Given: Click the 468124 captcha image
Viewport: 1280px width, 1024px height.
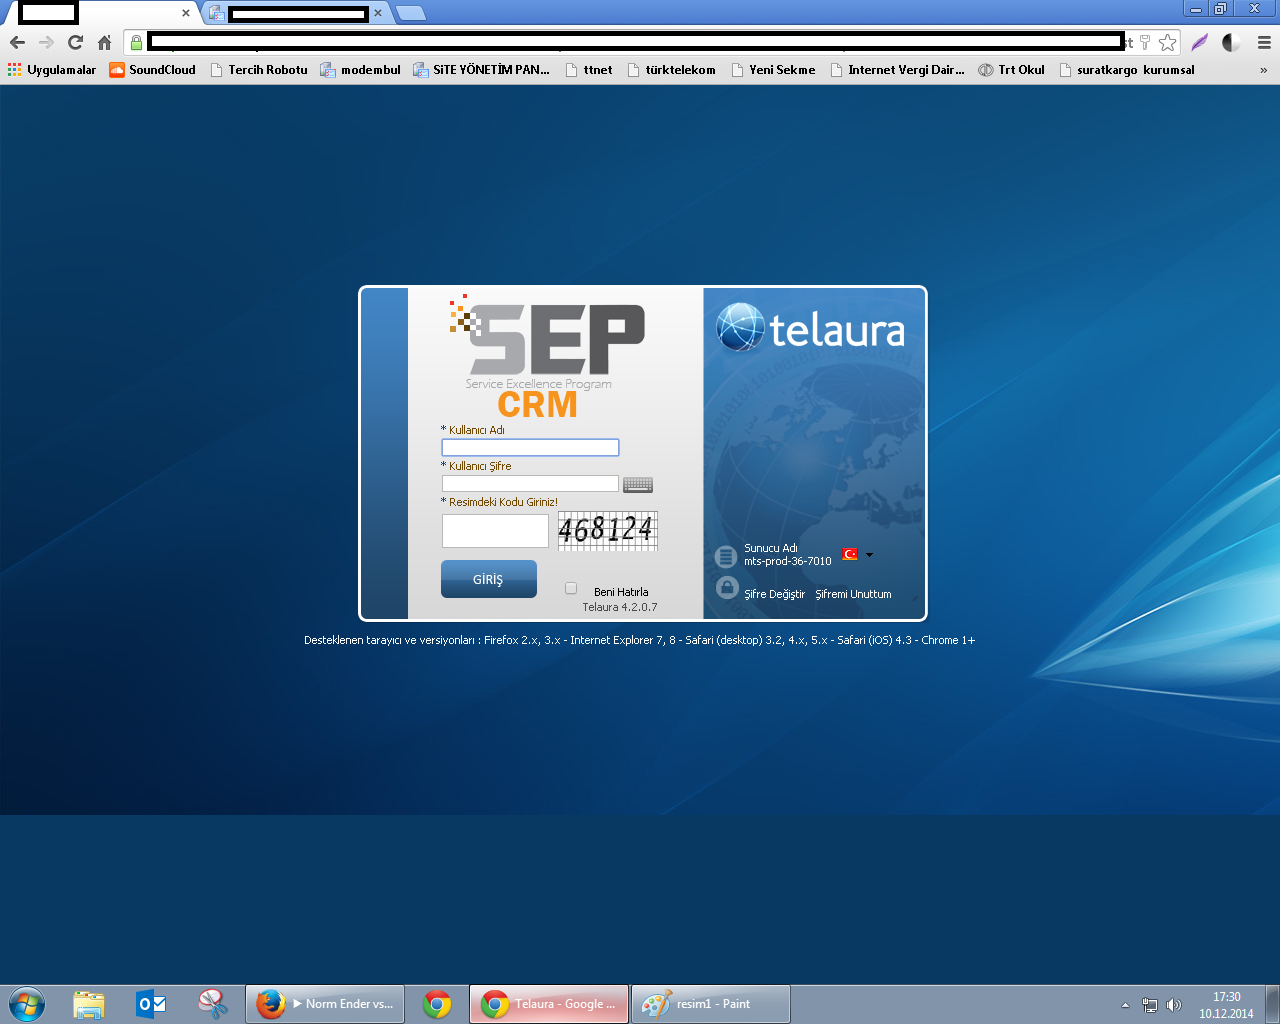Looking at the screenshot, I should click(x=607, y=530).
